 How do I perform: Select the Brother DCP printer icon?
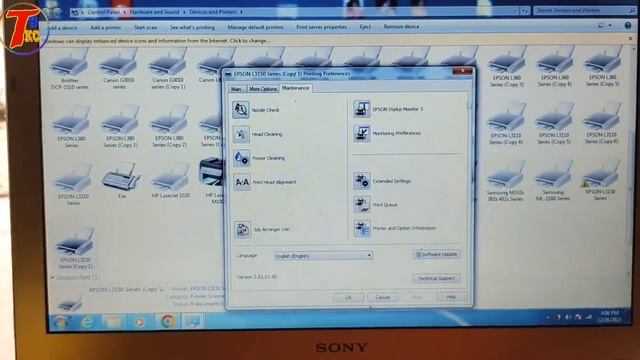pyautogui.click(x=70, y=69)
